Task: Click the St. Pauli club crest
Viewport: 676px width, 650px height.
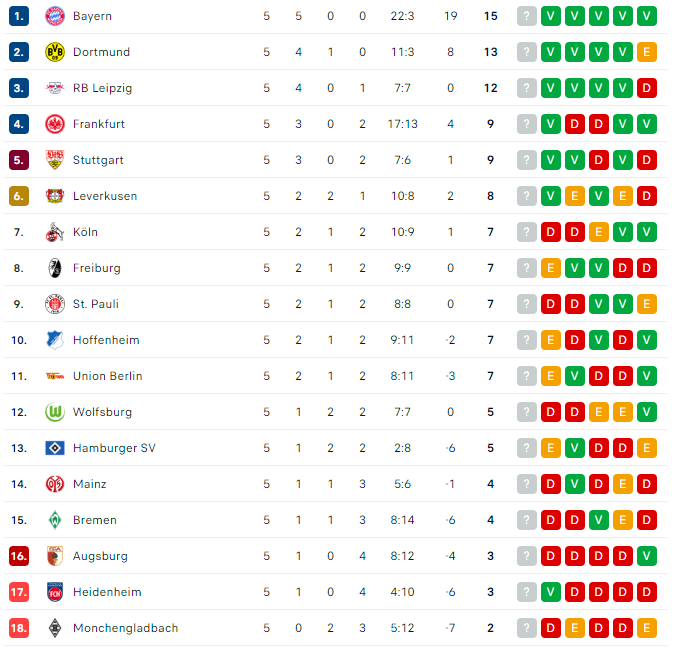Action: [x=54, y=304]
